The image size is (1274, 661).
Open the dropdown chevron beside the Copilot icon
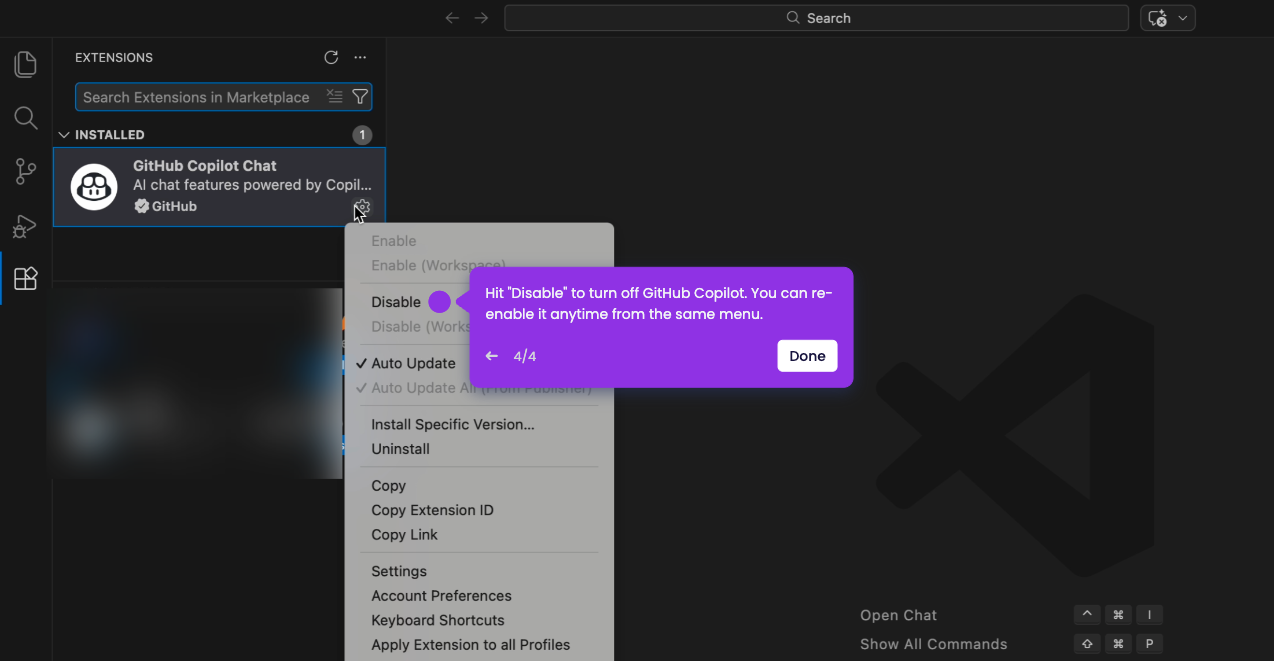[x=1184, y=18]
